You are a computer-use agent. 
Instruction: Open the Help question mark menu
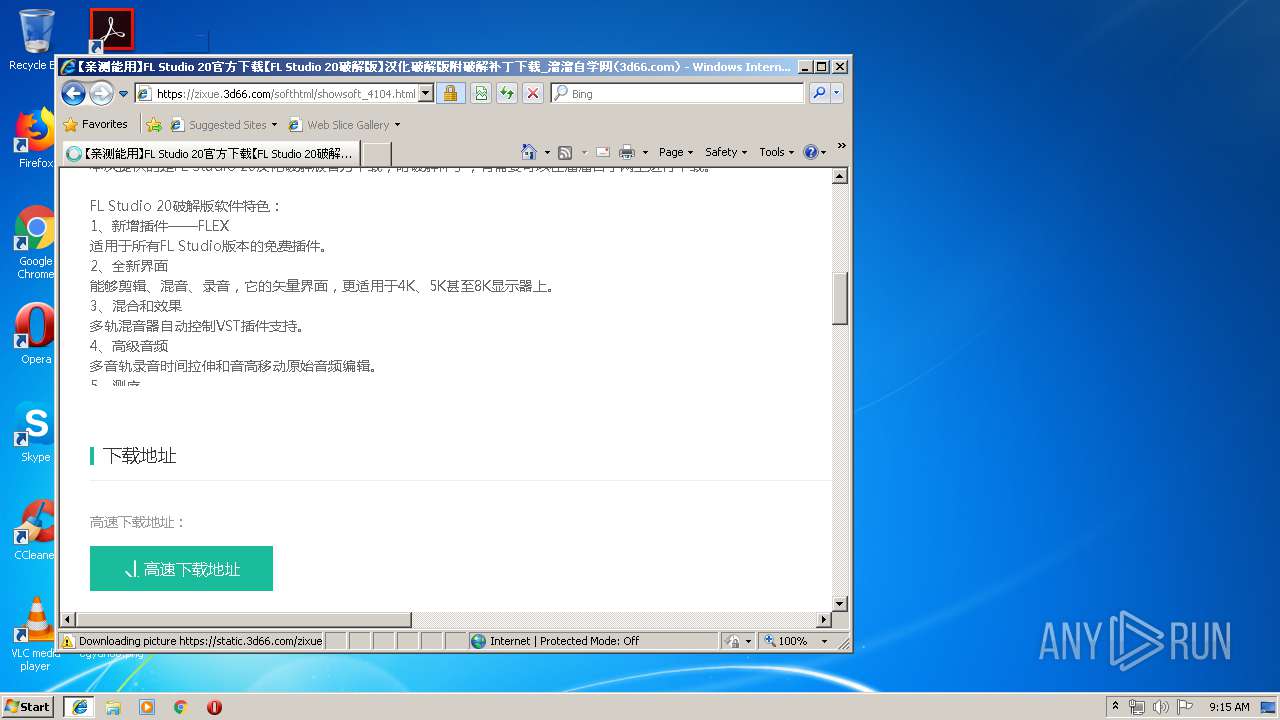point(814,152)
